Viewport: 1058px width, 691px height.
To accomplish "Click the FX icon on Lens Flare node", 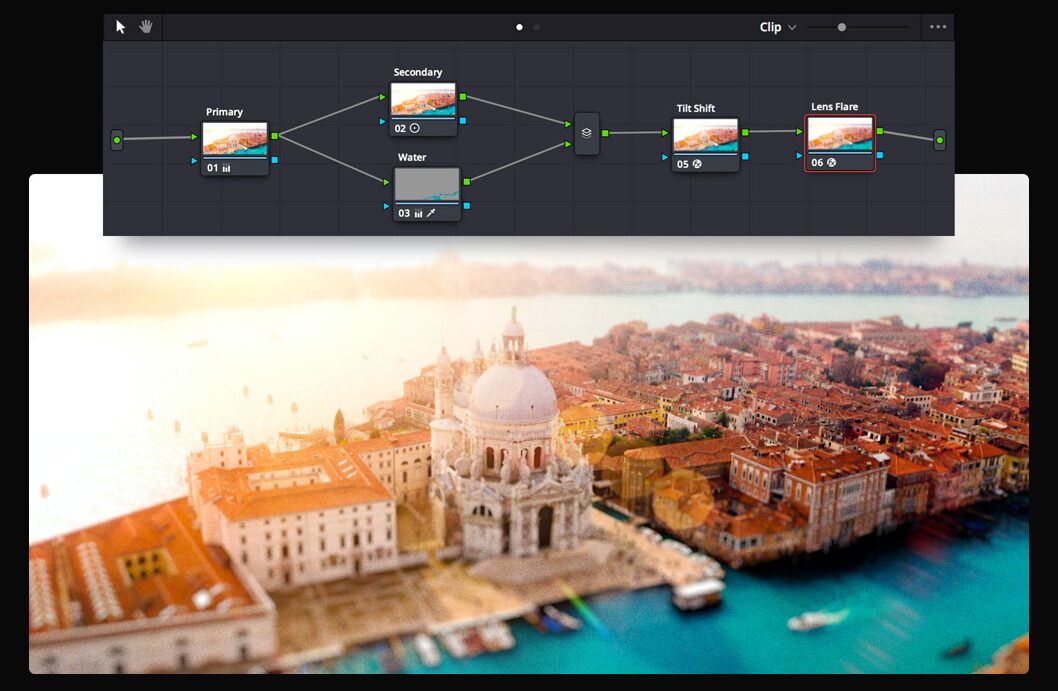I will pyautogui.click(x=831, y=162).
